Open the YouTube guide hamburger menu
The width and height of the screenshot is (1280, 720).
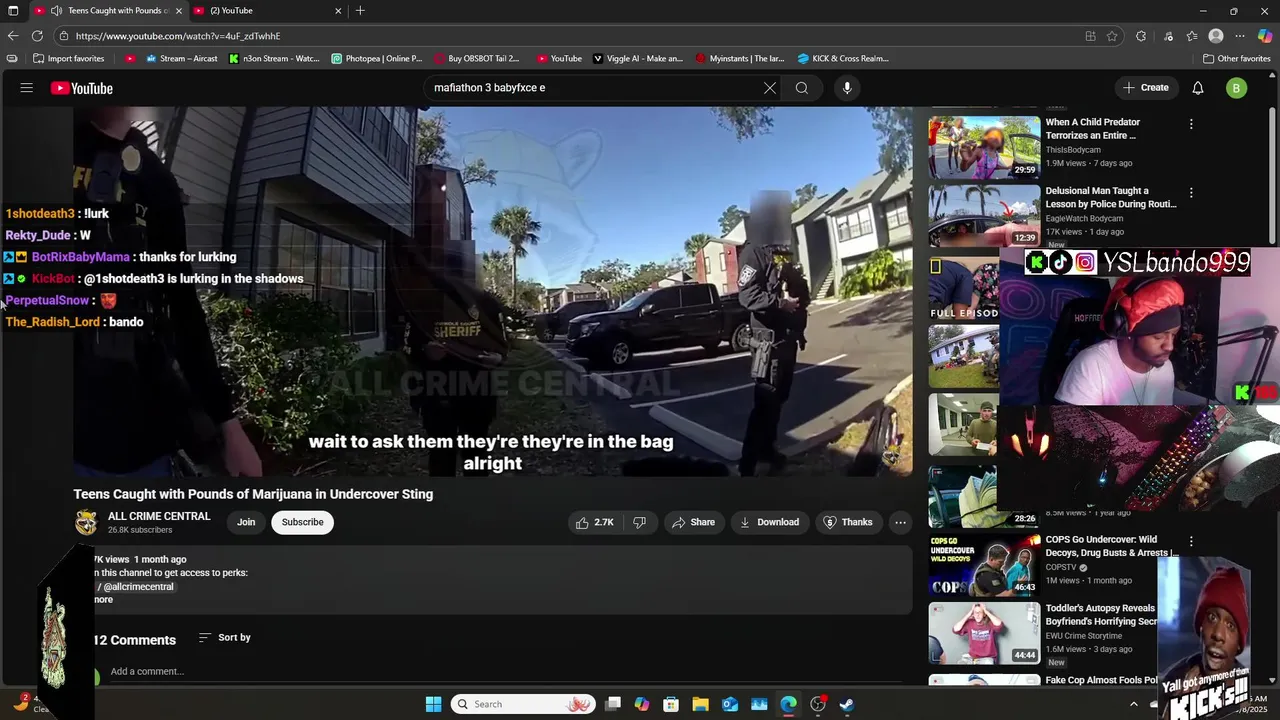pos(27,88)
